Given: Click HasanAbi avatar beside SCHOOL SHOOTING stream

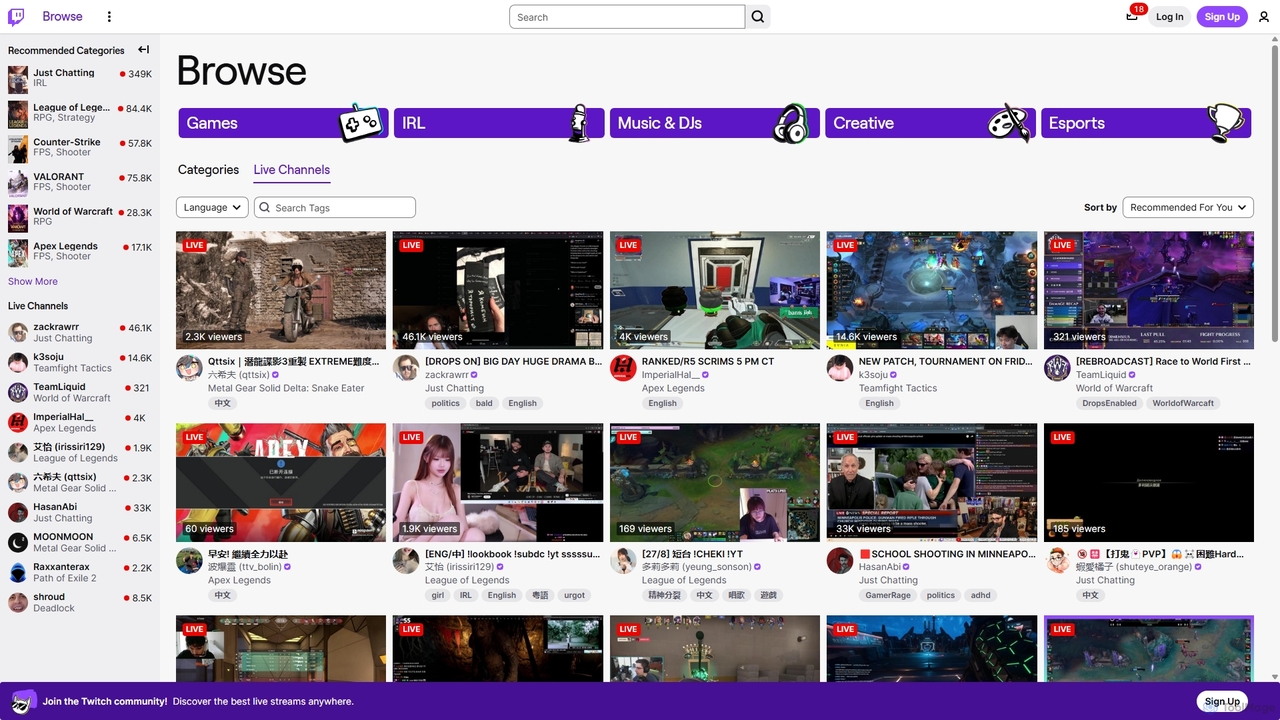Looking at the screenshot, I should click(x=840, y=560).
